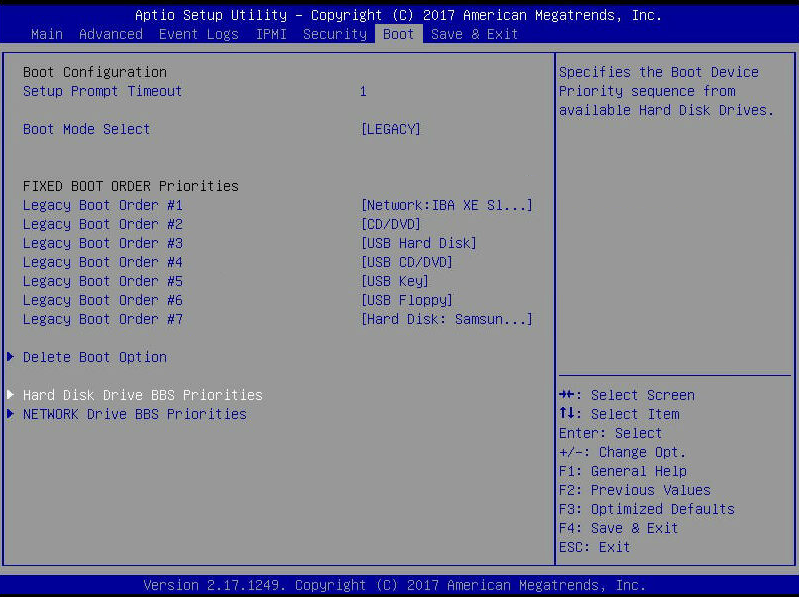Screen dimensions: 799x597
Task: Click arrow beside Hard Disk Drive BBS Priorities
Action: pos(10,395)
